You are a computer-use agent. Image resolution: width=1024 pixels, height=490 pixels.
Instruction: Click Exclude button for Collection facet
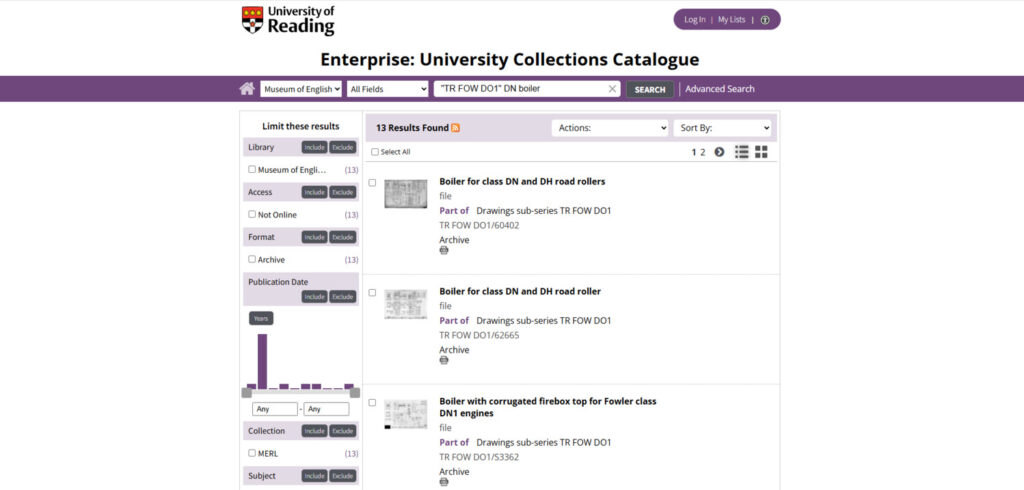(x=343, y=431)
